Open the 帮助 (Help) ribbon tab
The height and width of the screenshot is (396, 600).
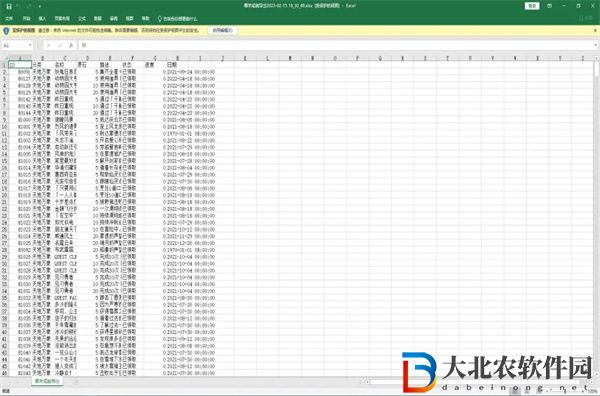coord(145,18)
